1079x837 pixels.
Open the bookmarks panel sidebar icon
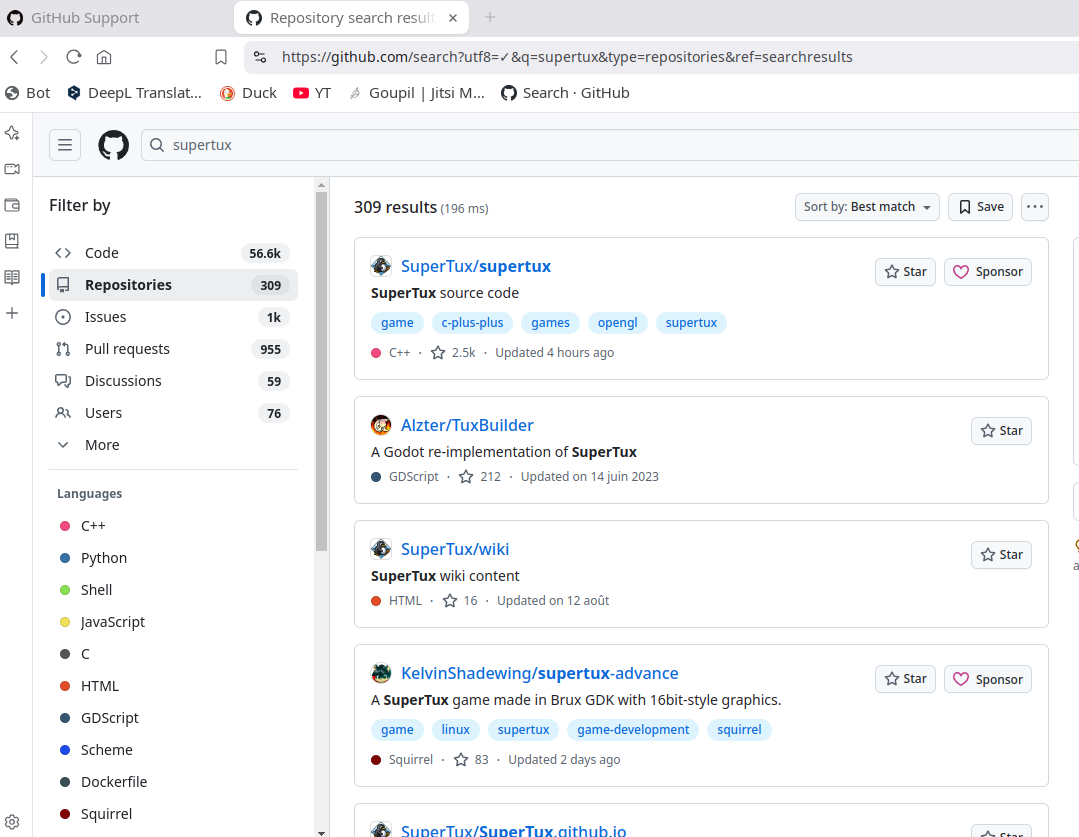(12, 241)
